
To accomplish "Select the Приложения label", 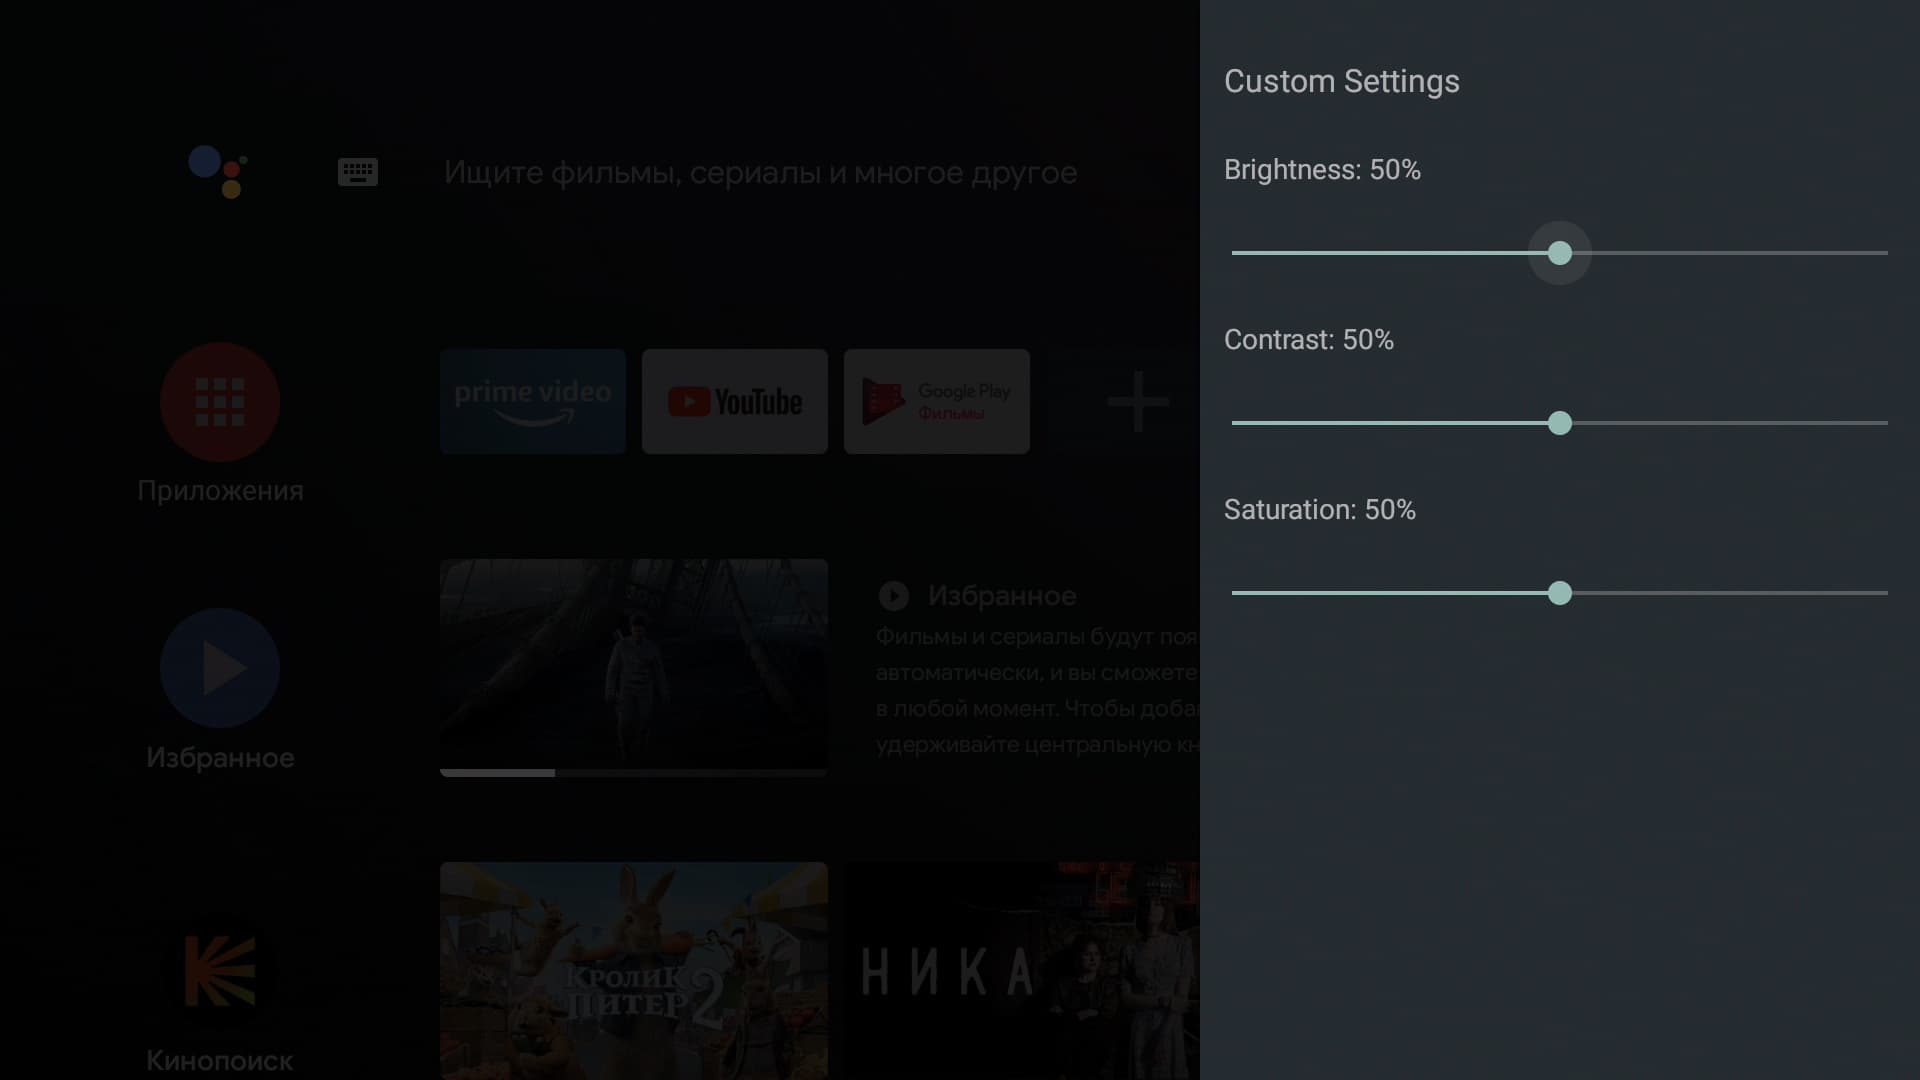I will [x=220, y=491].
